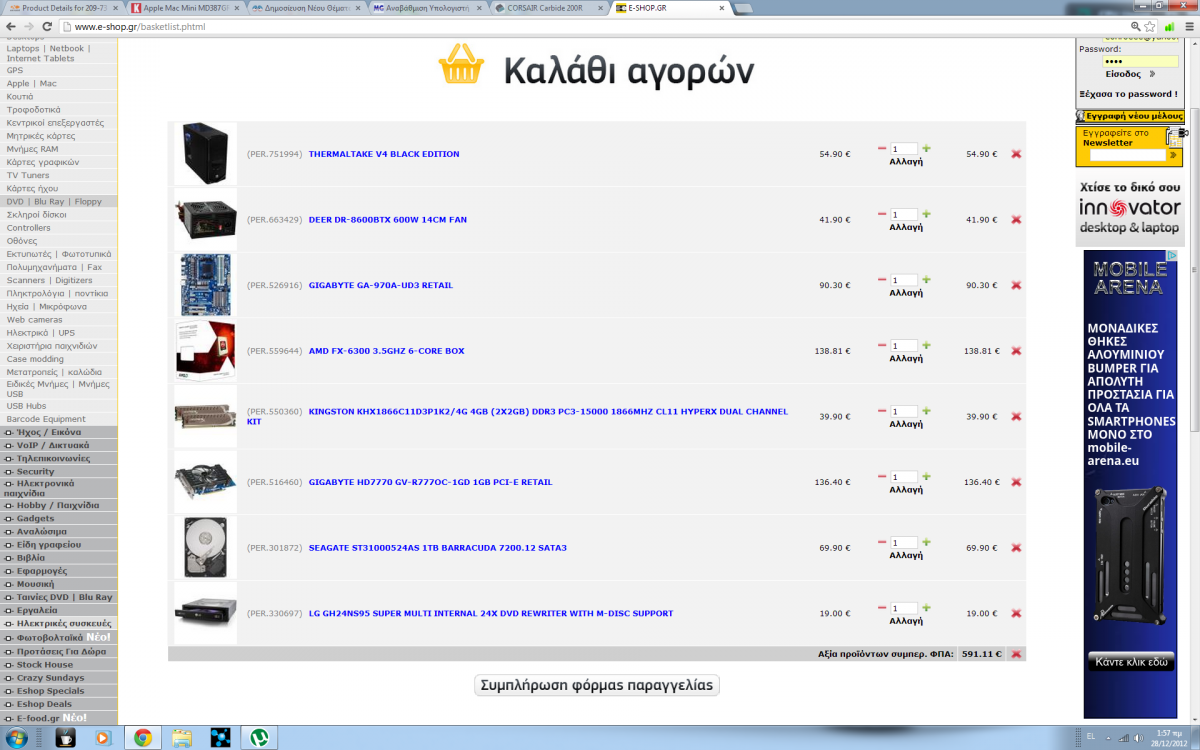
Task: Open the Seagate hard disk thumbnail
Action: tap(206, 548)
